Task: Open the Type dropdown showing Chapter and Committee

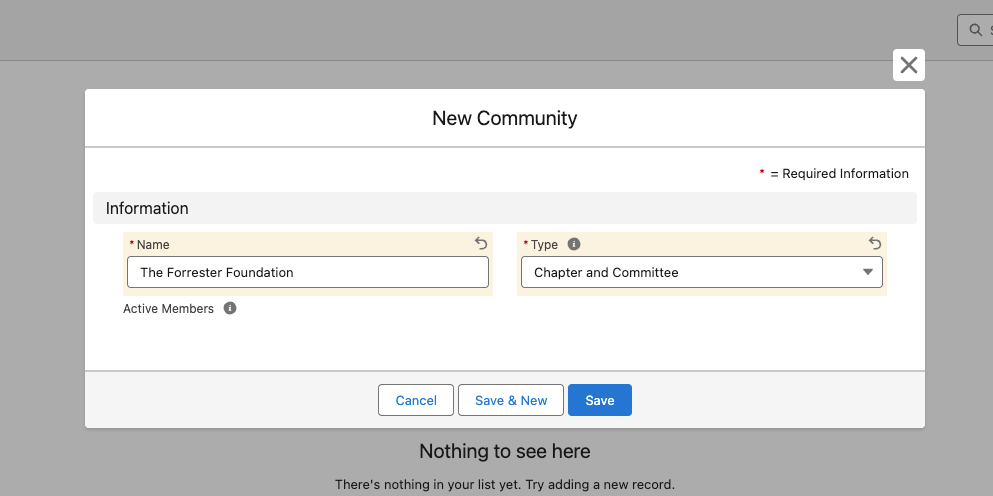Action: tap(702, 272)
